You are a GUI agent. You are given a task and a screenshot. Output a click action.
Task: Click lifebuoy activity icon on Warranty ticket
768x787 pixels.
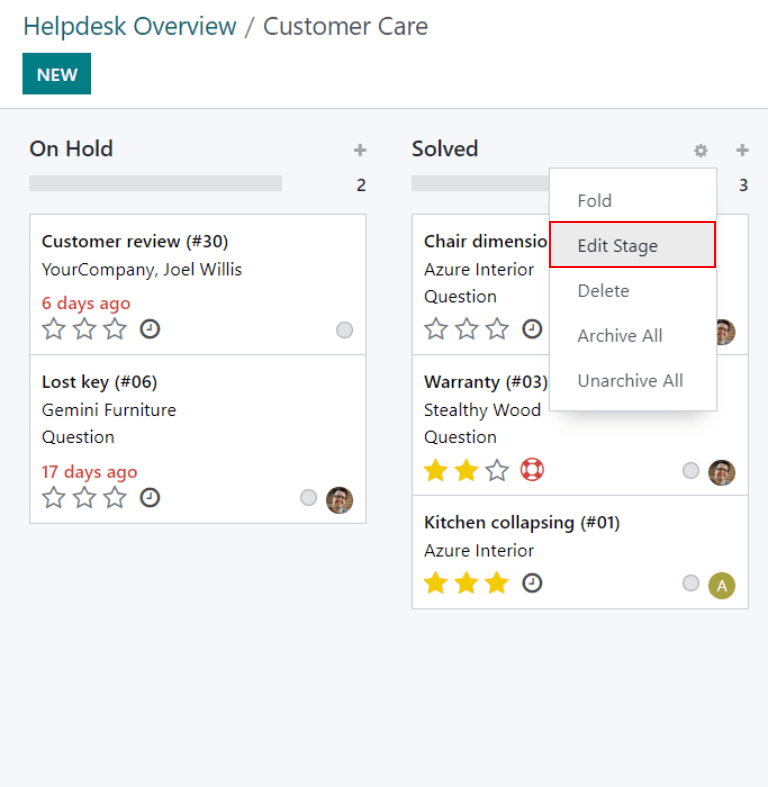(532, 470)
